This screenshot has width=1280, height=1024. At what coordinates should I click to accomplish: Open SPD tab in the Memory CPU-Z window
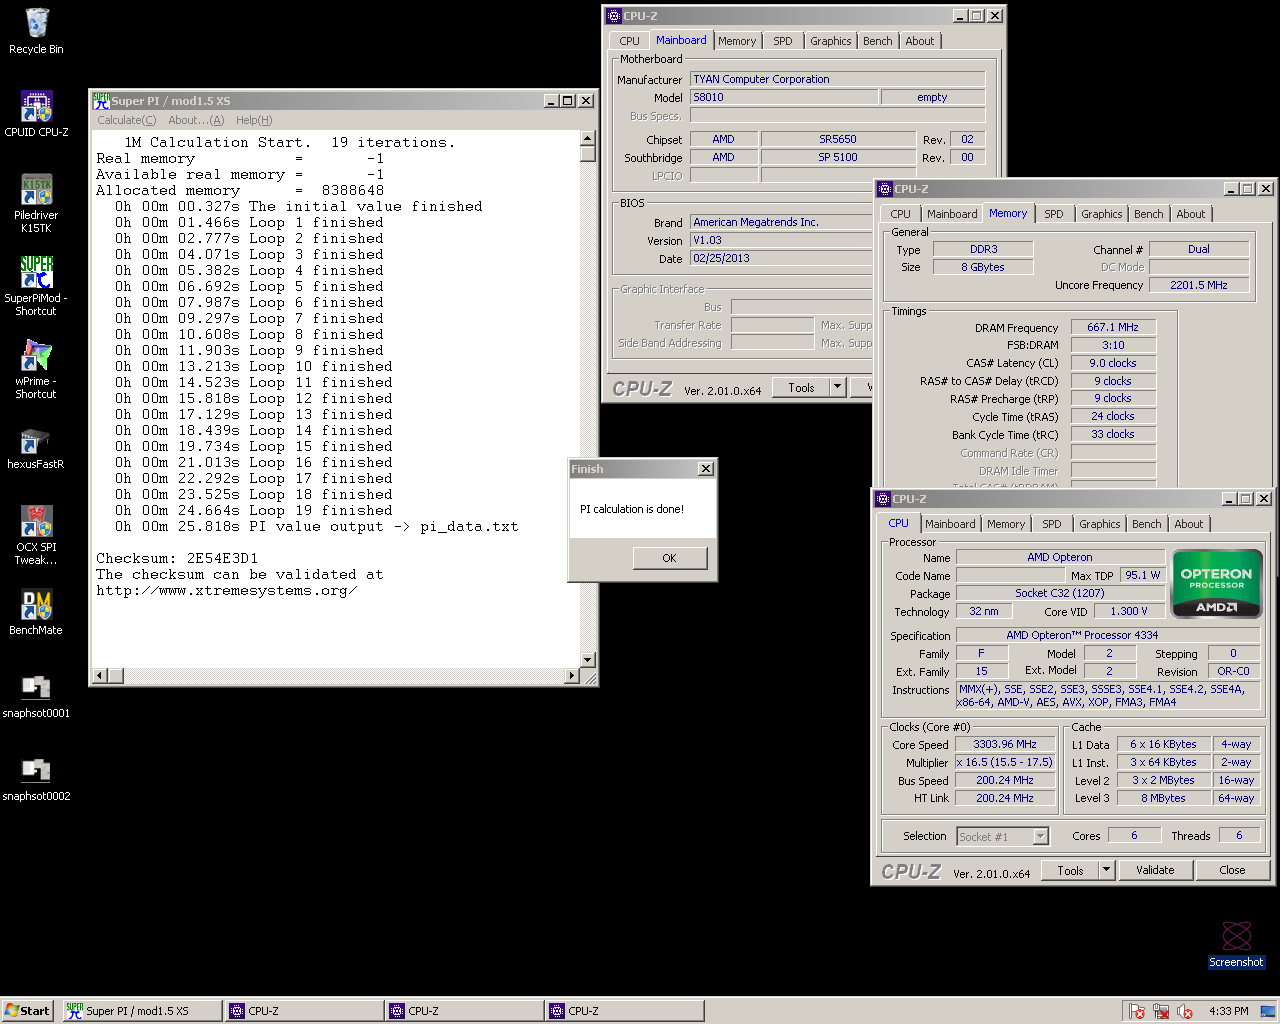[x=1054, y=214]
